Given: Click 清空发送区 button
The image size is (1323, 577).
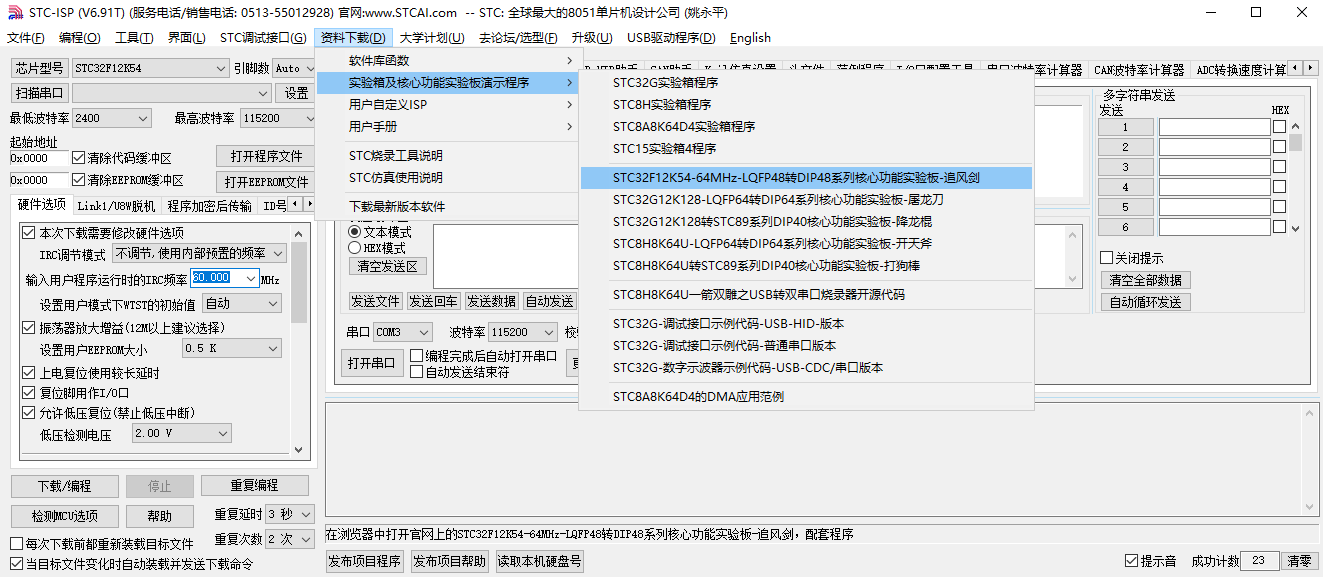Looking at the screenshot, I should tap(389, 267).
